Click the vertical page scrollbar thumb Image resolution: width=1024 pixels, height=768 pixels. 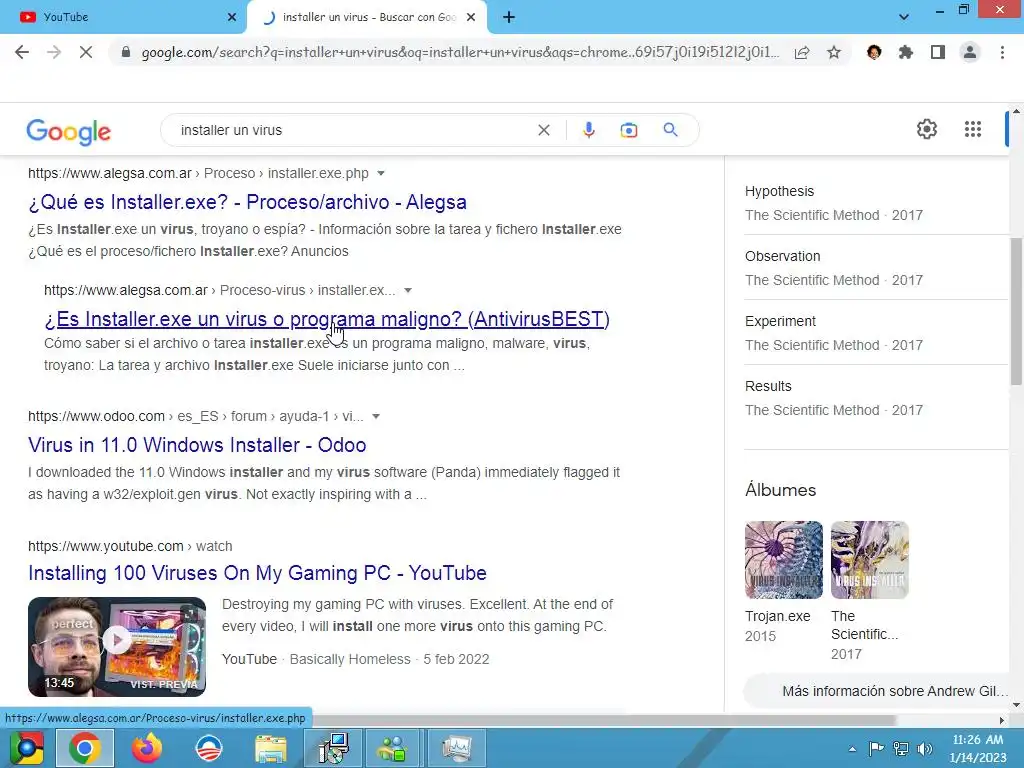click(1016, 310)
